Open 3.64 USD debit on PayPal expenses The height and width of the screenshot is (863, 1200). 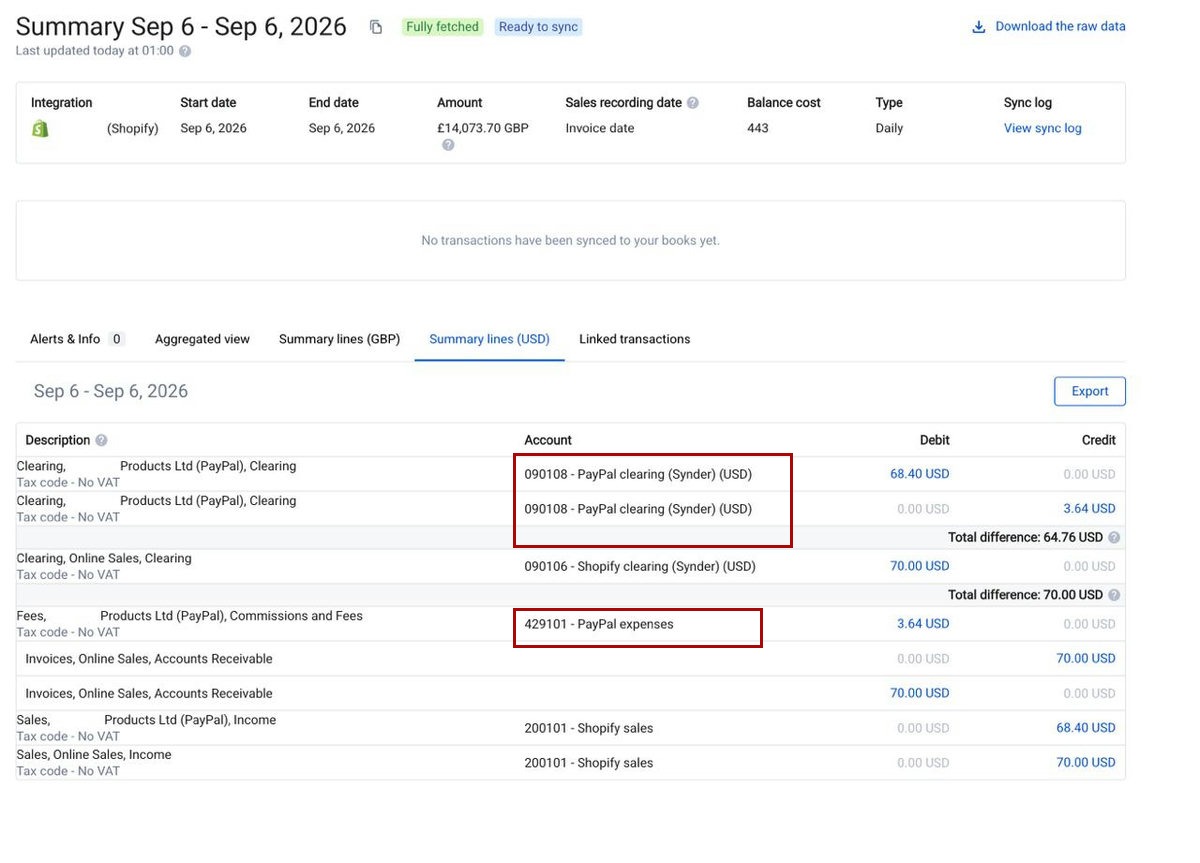tap(923, 624)
